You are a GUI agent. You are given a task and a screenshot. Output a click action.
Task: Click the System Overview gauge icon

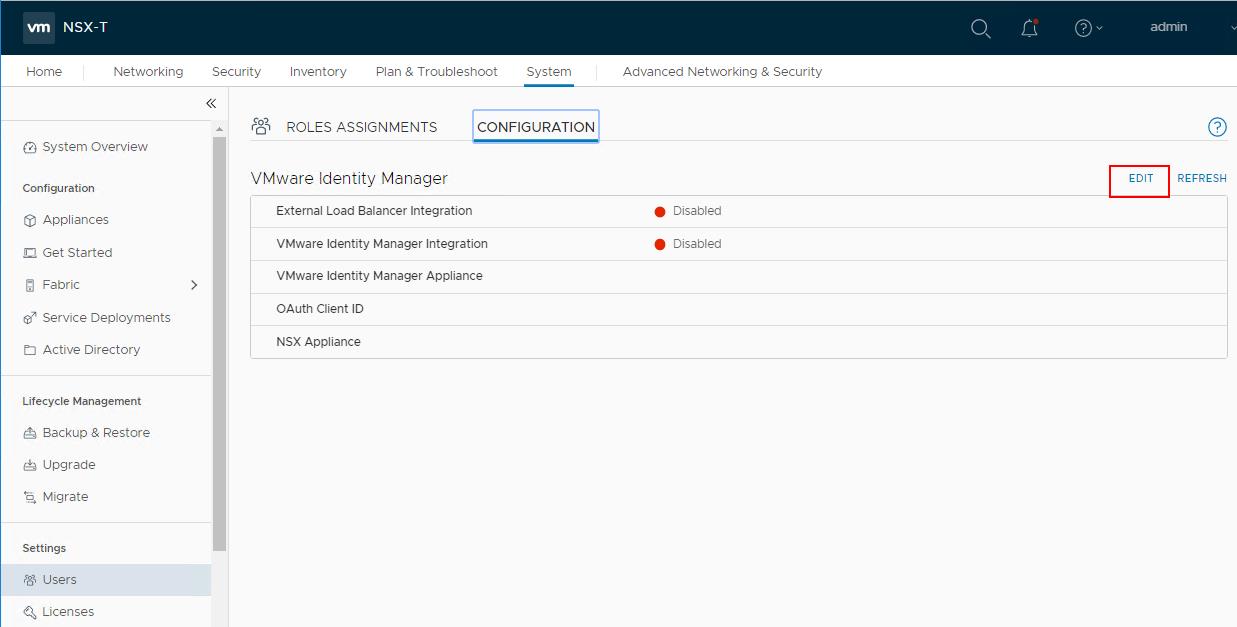(x=30, y=147)
